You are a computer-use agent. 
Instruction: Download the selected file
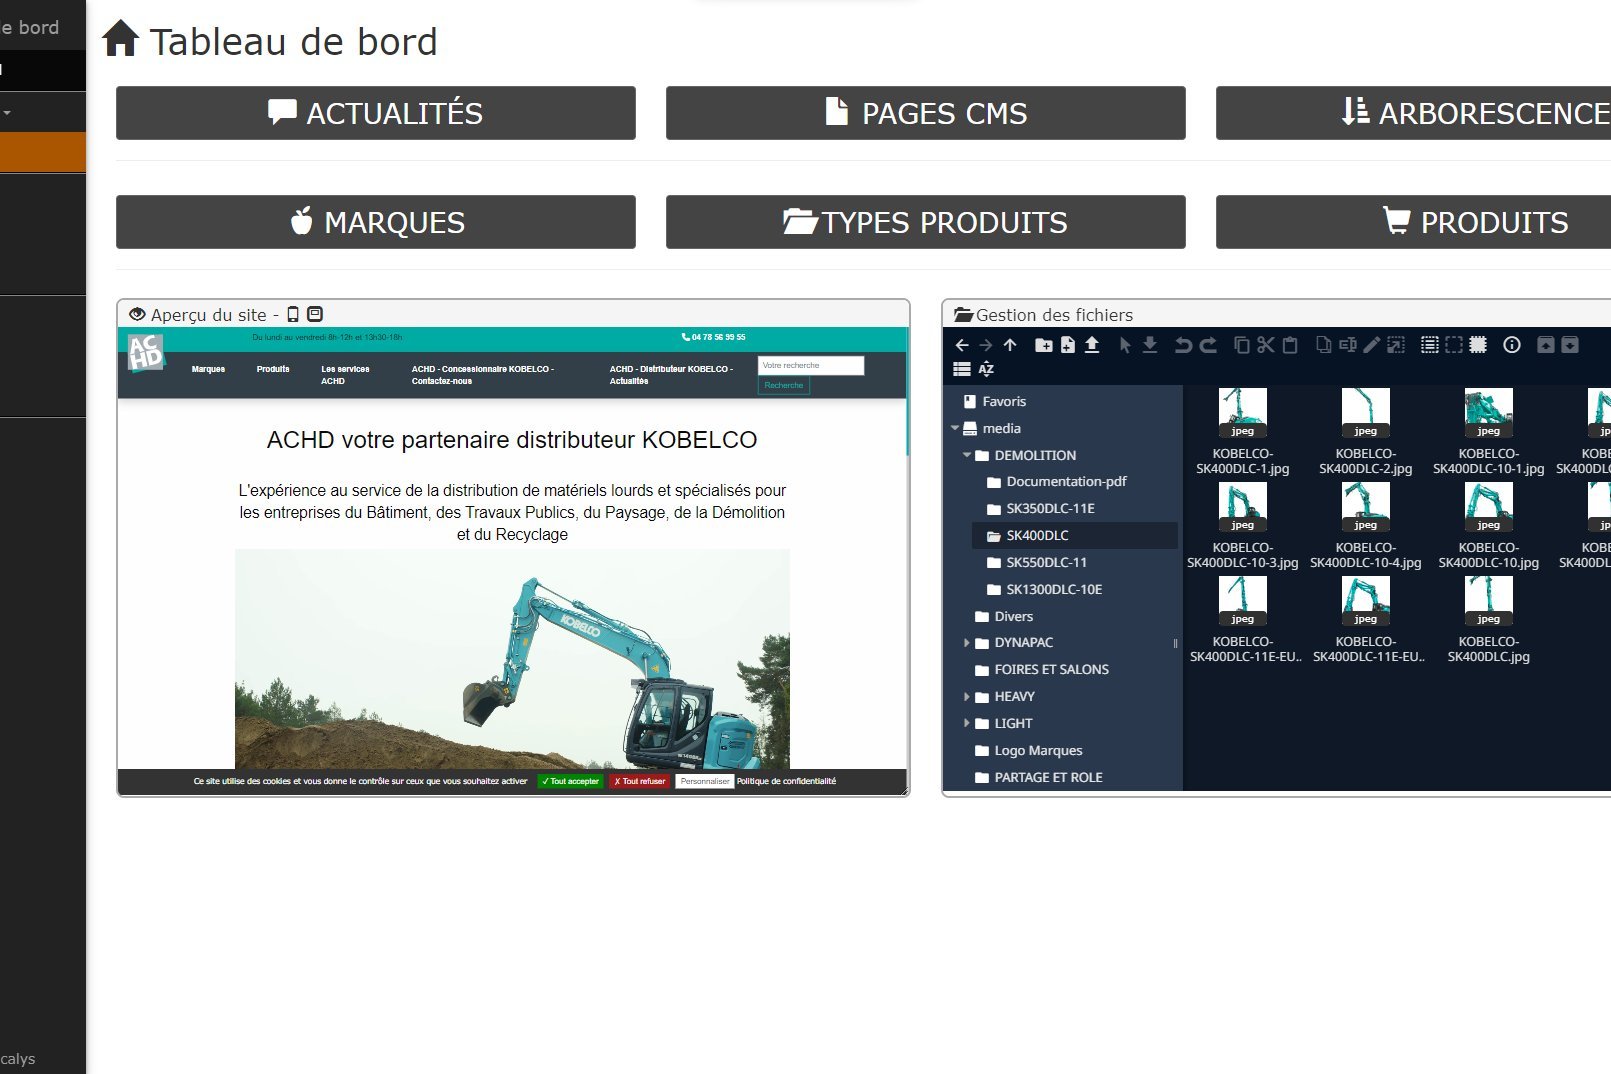(x=1150, y=345)
